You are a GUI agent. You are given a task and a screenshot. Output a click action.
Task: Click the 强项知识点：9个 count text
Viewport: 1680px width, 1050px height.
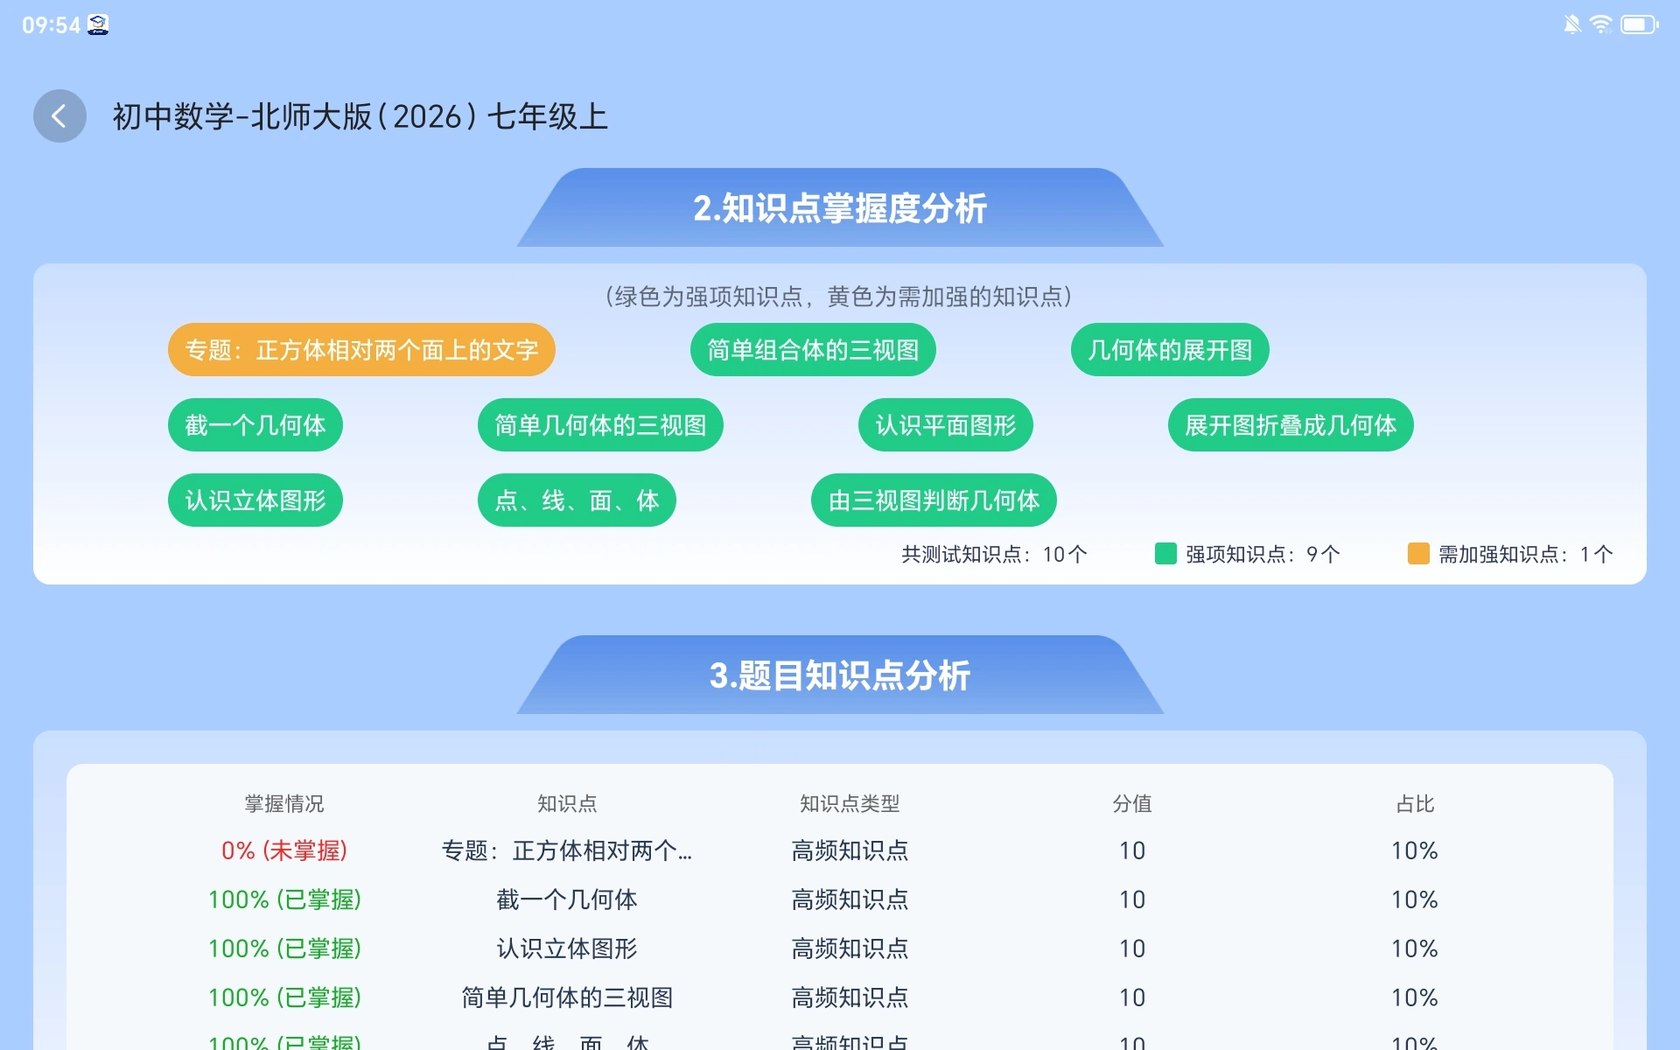1263,554
